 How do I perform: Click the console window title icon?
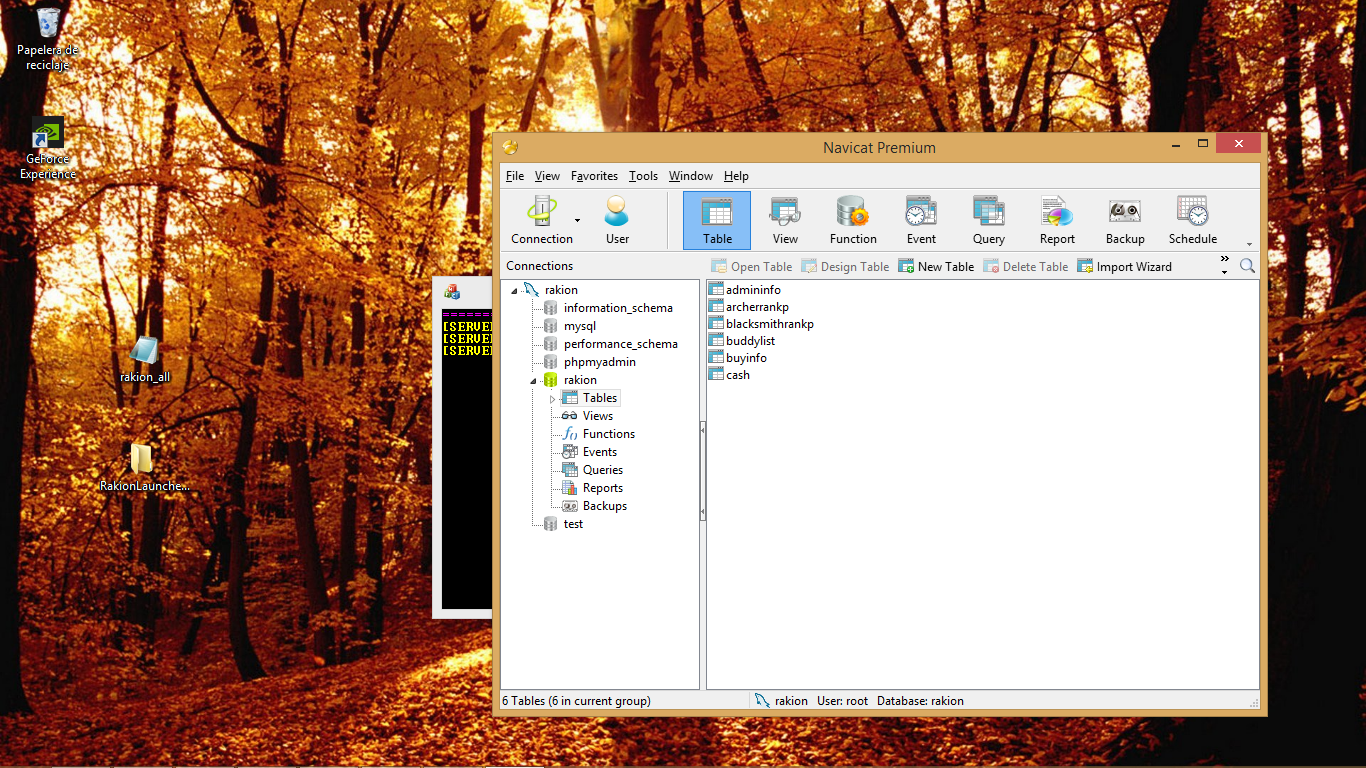pyautogui.click(x=452, y=292)
